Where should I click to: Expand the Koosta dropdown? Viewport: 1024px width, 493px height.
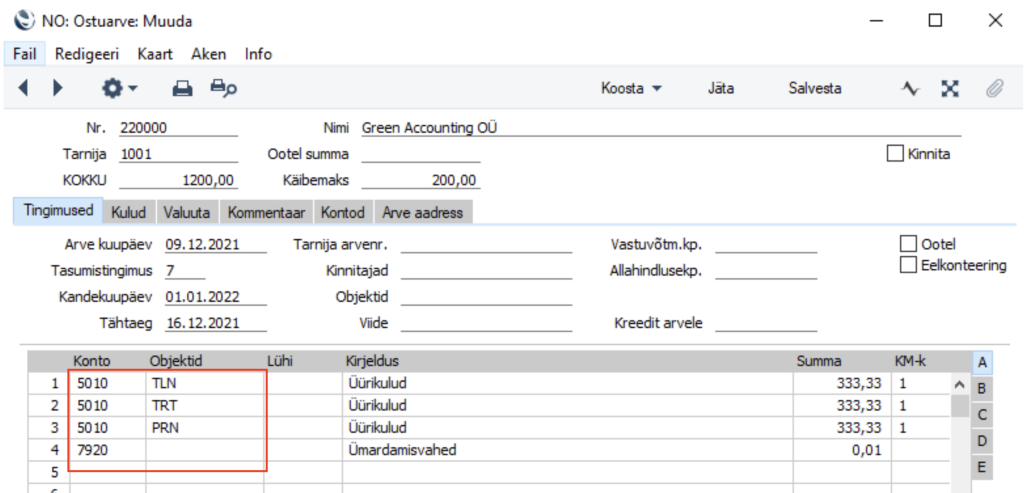[x=631, y=88]
